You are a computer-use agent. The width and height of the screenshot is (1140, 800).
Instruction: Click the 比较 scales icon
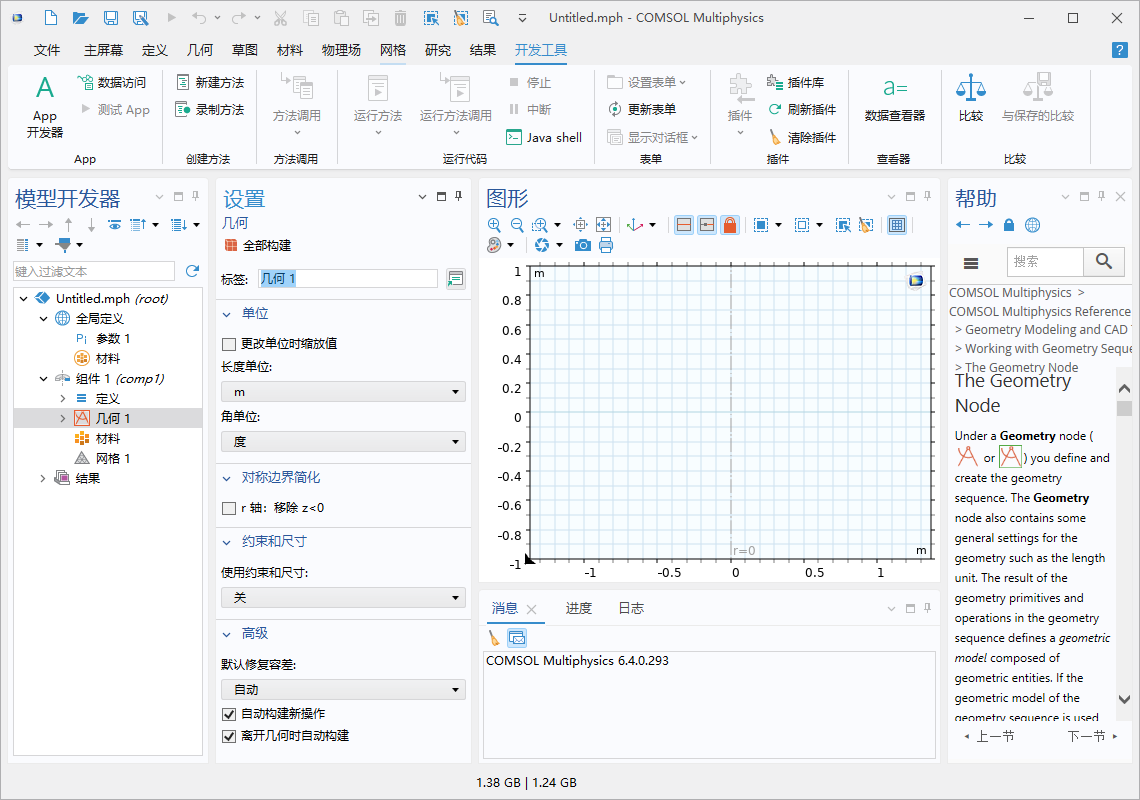tap(971, 88)
